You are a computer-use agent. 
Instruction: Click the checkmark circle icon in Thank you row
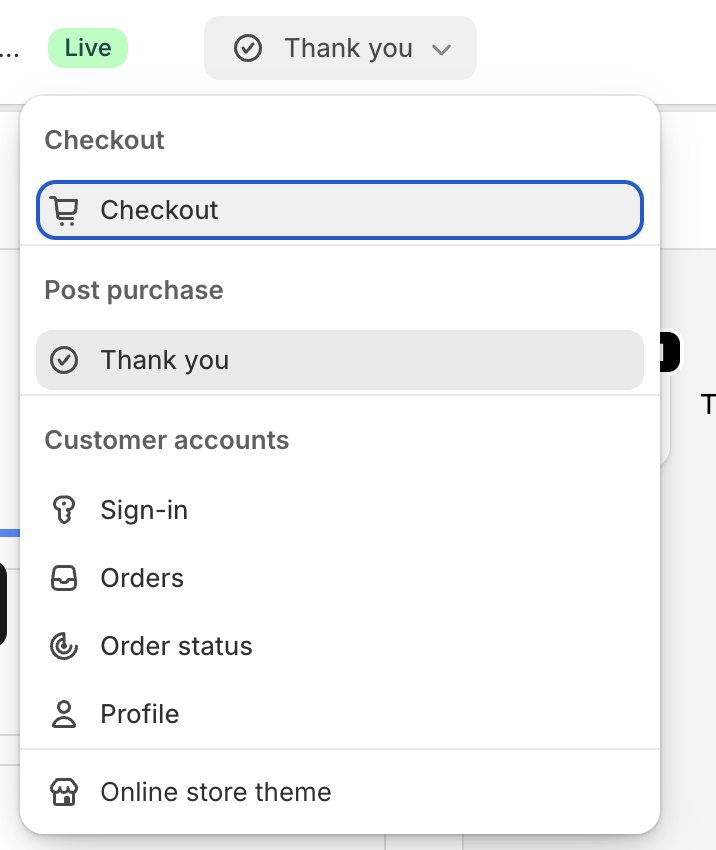tap(64, 360)
